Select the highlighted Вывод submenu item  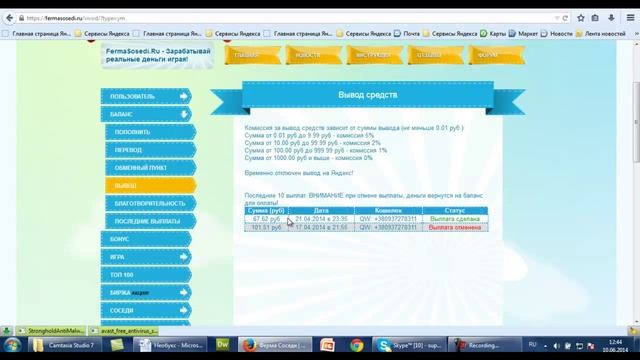[x=151, y=185]
